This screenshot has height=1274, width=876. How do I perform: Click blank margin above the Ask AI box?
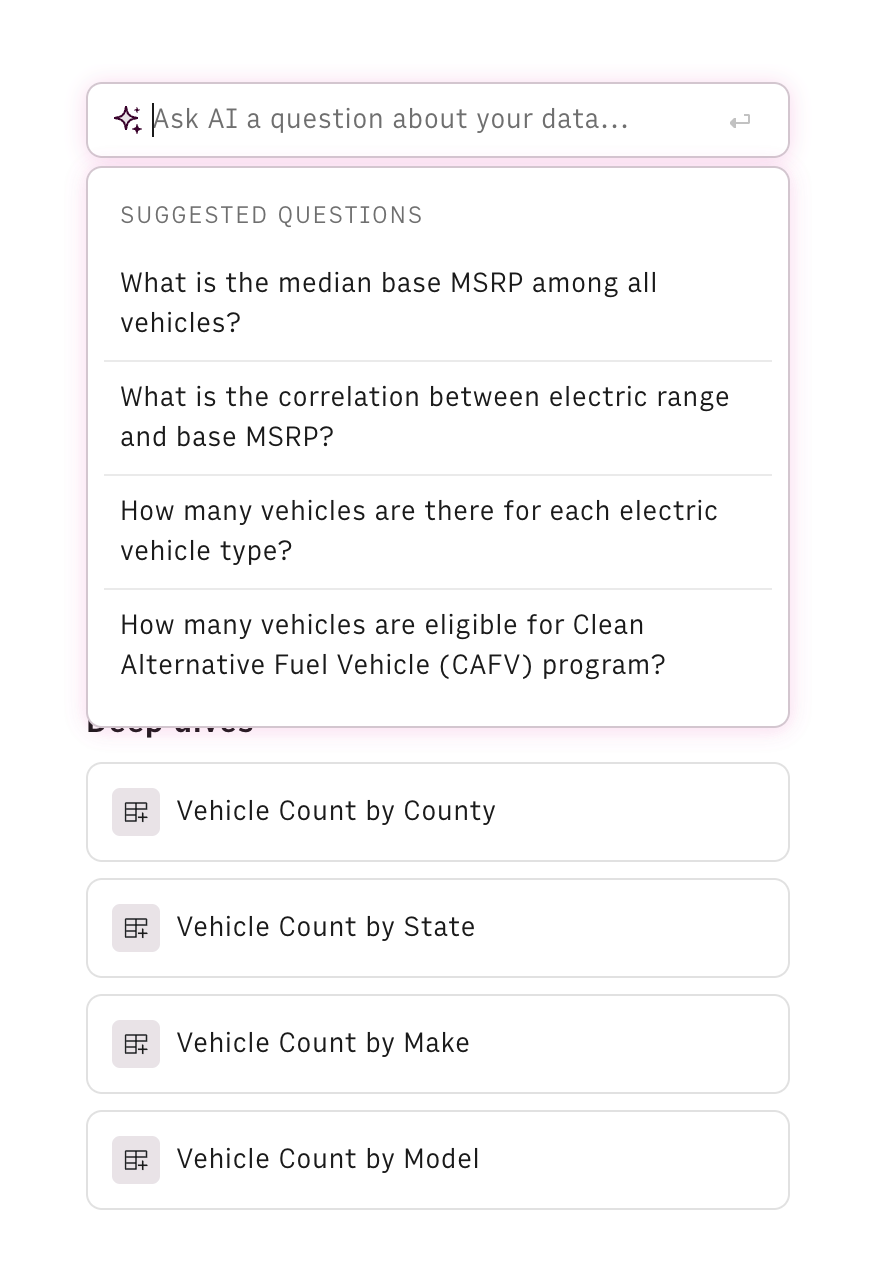click(438, 40)
